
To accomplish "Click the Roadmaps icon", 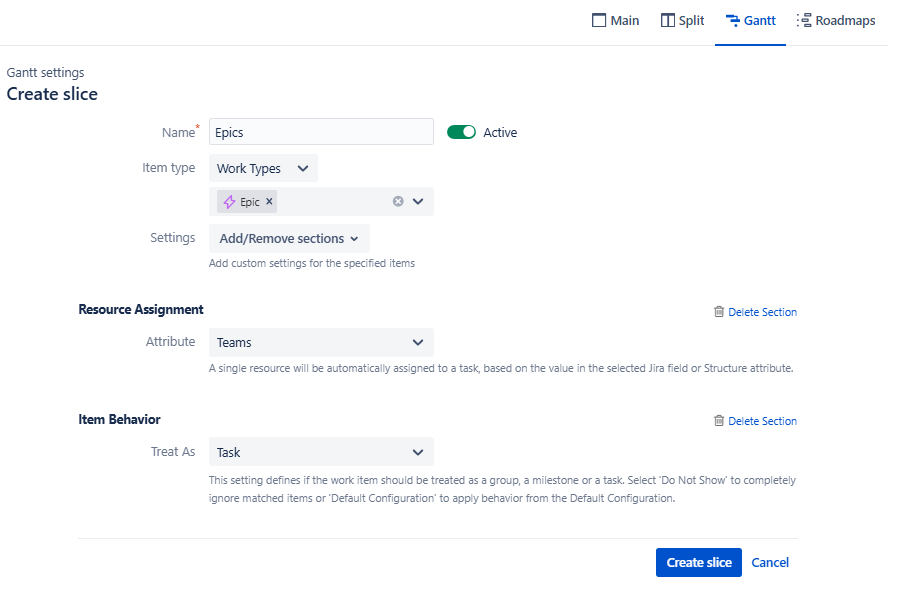I will click(804, 21).
